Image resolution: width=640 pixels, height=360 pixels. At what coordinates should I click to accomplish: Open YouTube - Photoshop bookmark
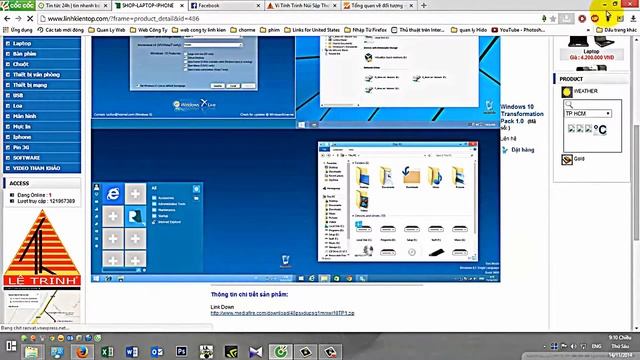coord(518,30)
